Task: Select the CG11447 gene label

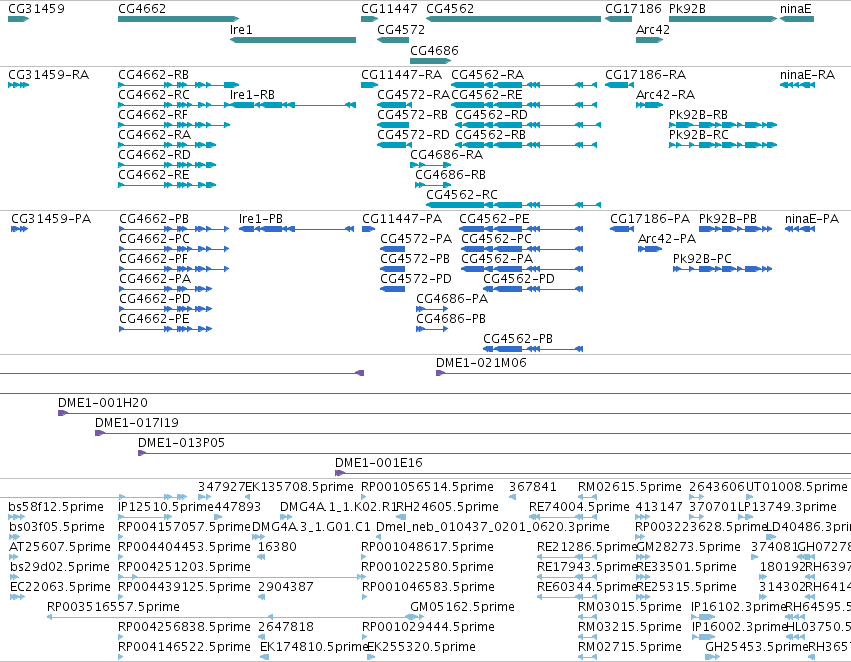Action: (x=389, y=9)
